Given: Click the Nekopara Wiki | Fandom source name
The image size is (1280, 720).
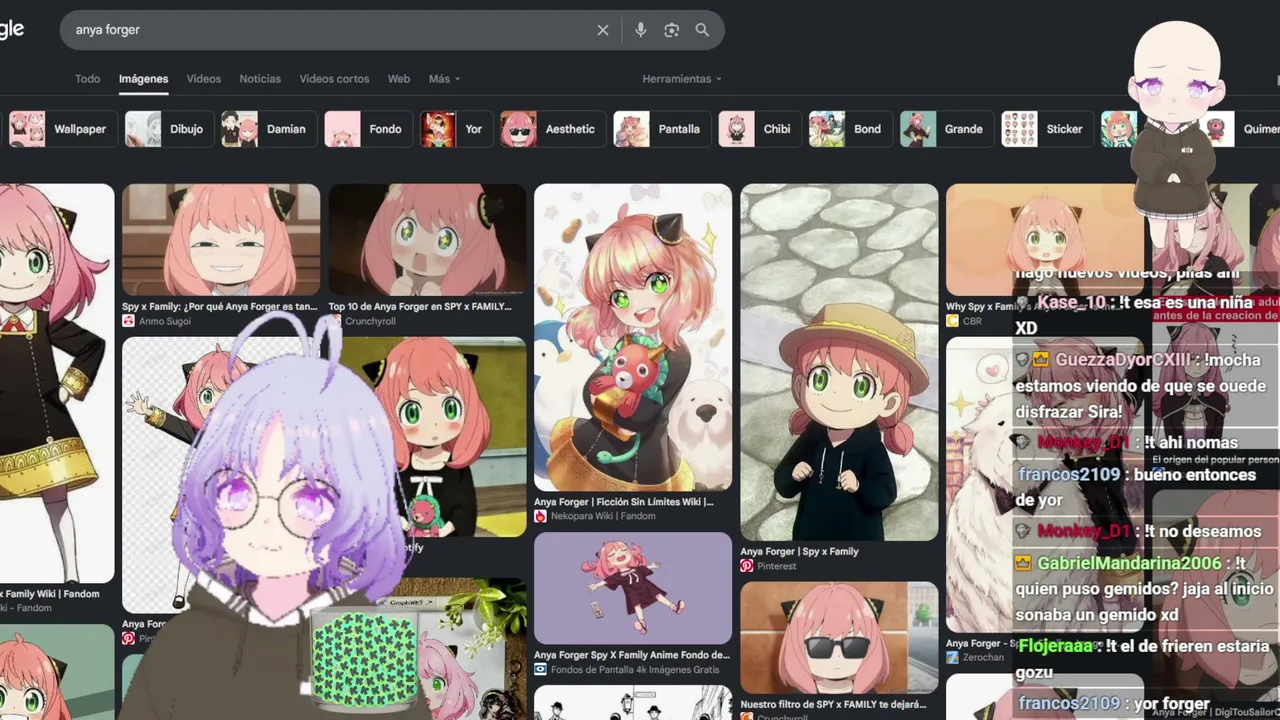Looking at the screenshot, I should [x=603, y=516].
